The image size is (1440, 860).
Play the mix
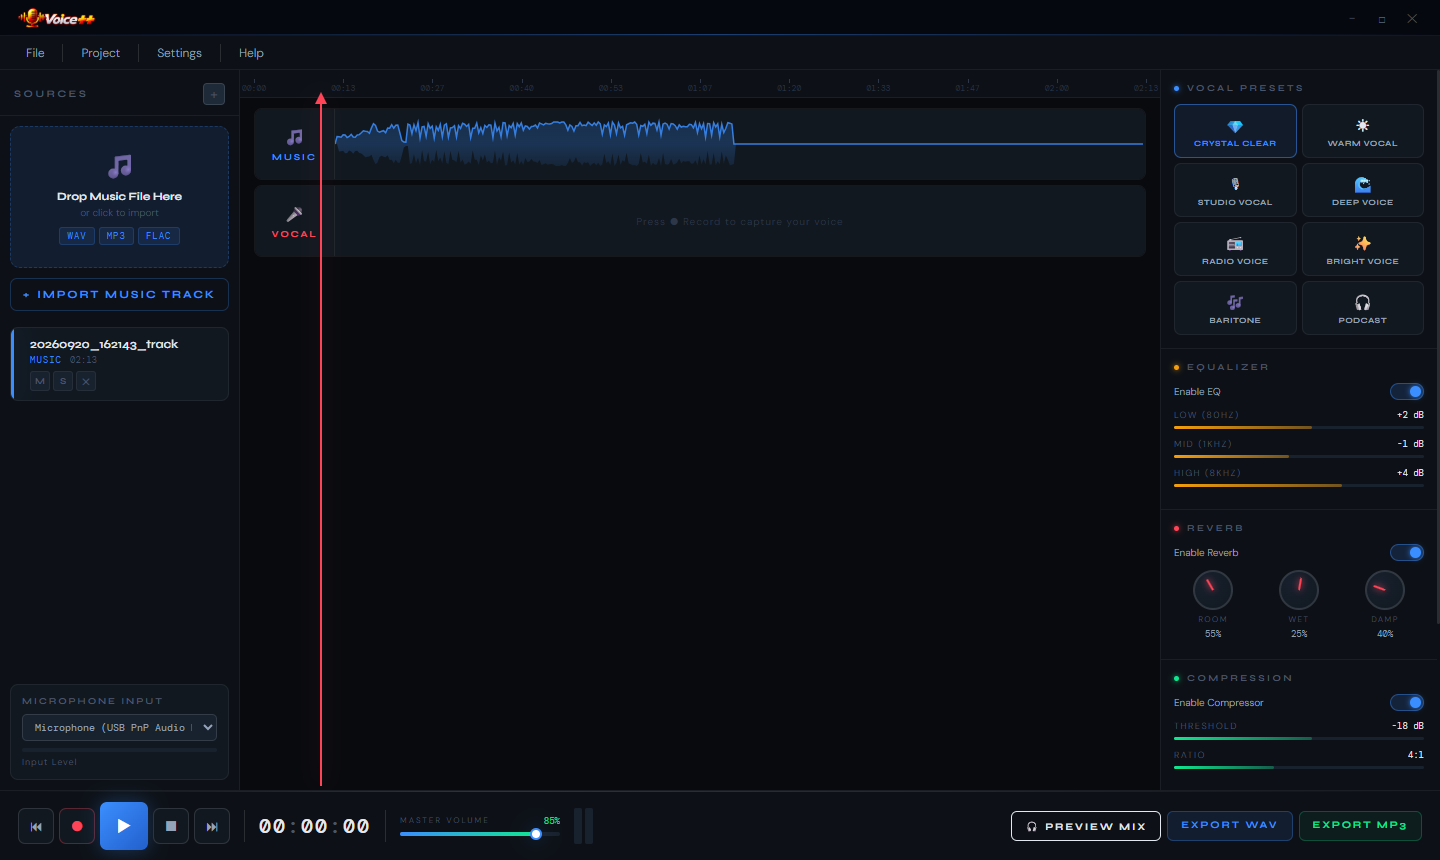[124, 826]
